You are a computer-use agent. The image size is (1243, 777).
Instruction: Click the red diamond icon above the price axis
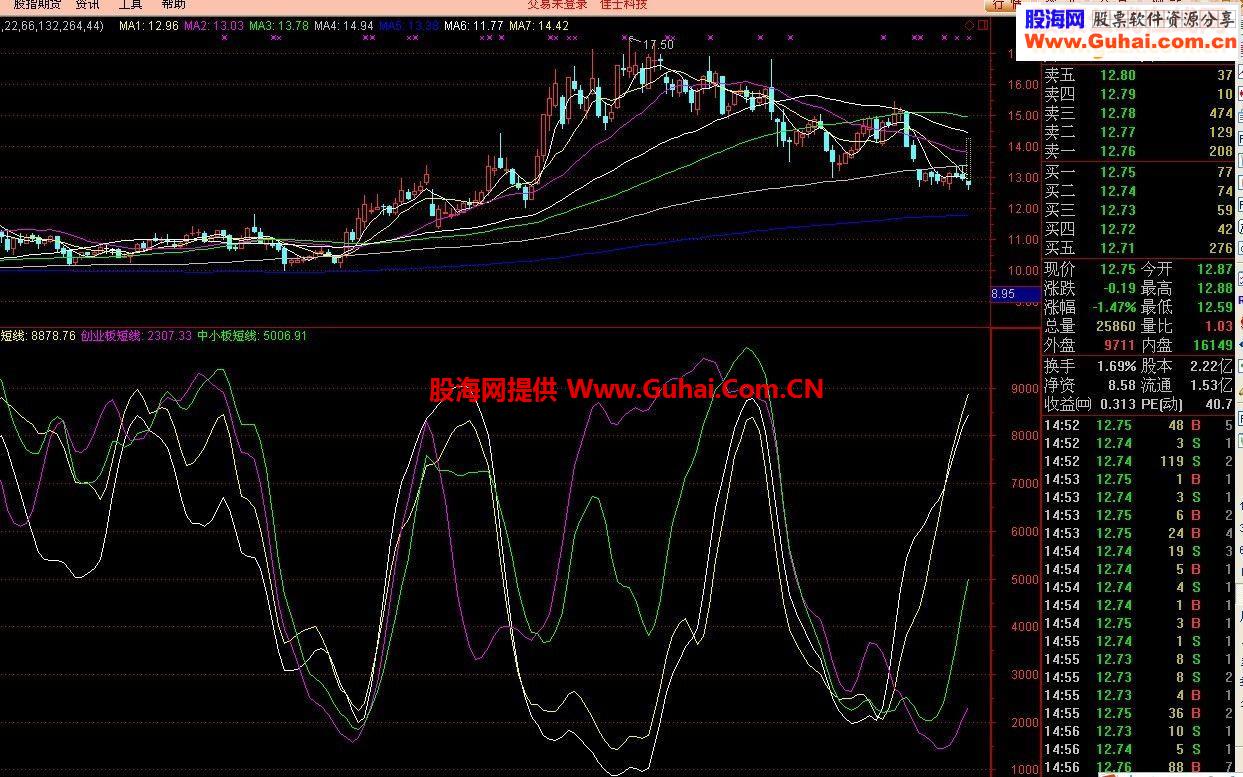tap(969, 25)
